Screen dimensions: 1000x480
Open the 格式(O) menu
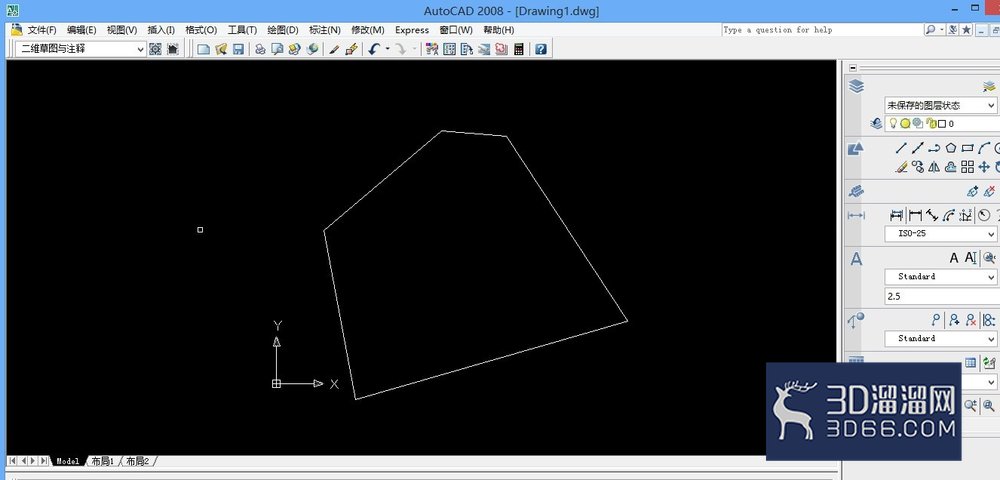[201, 30]
